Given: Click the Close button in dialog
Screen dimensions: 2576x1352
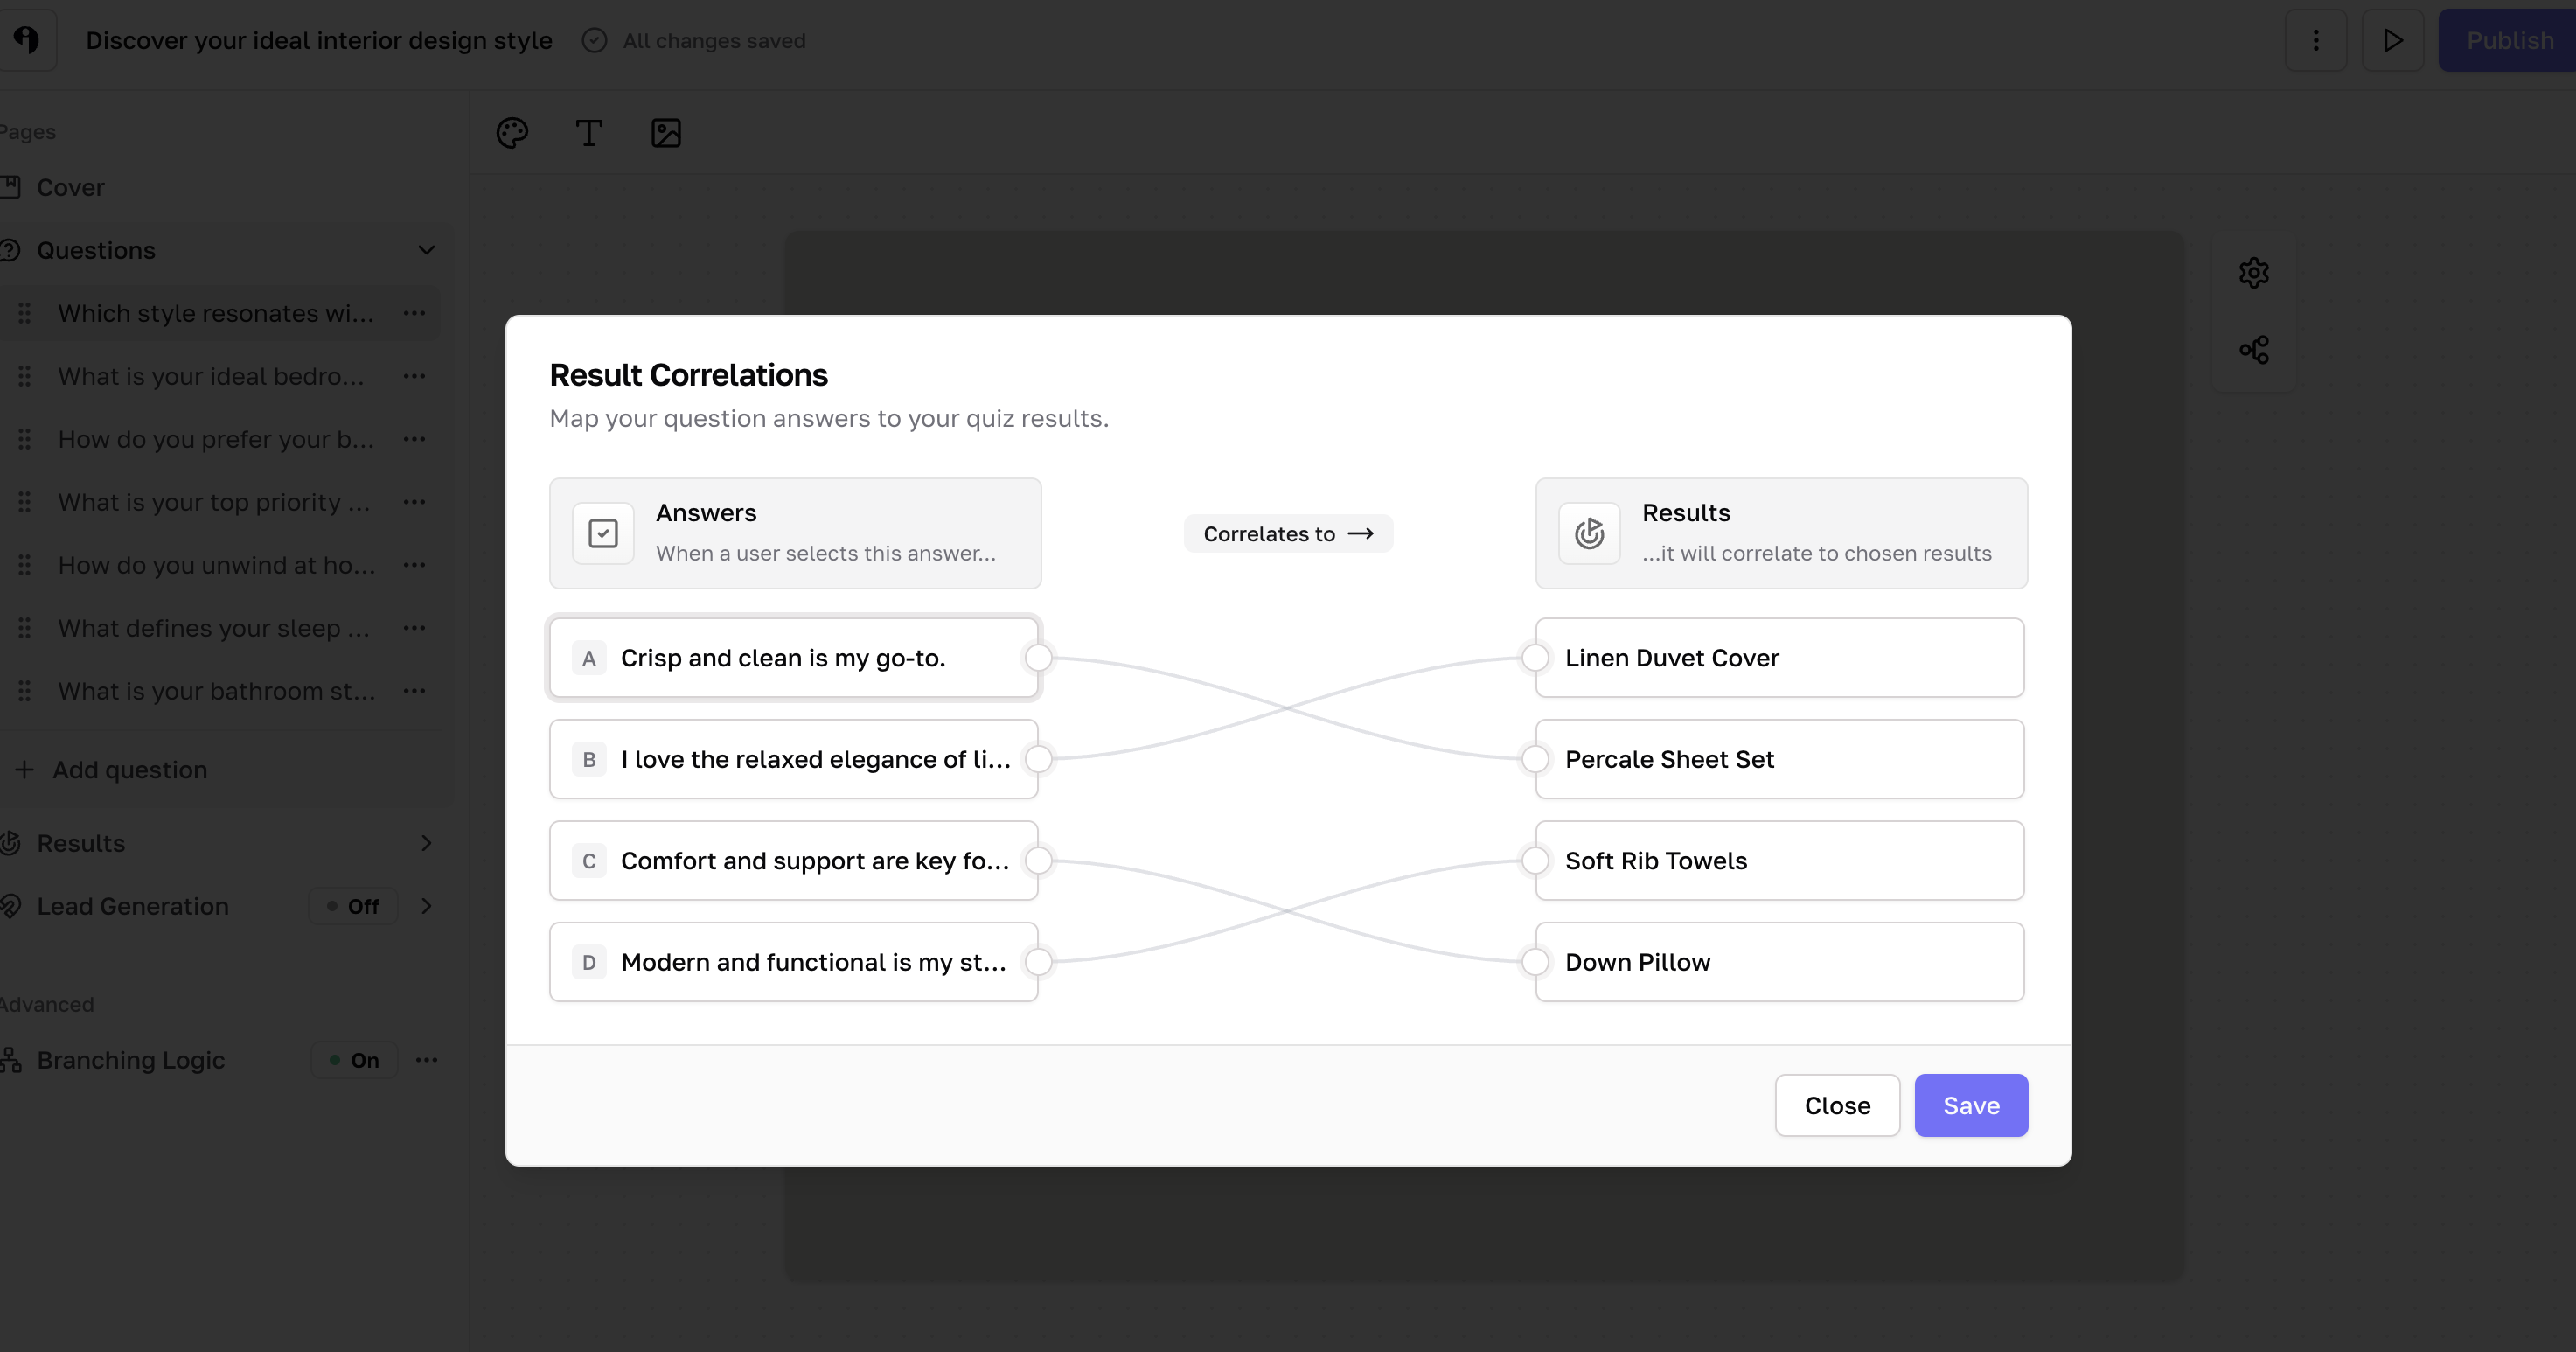Looking at the screenshot, I should pos(1837,1105).
